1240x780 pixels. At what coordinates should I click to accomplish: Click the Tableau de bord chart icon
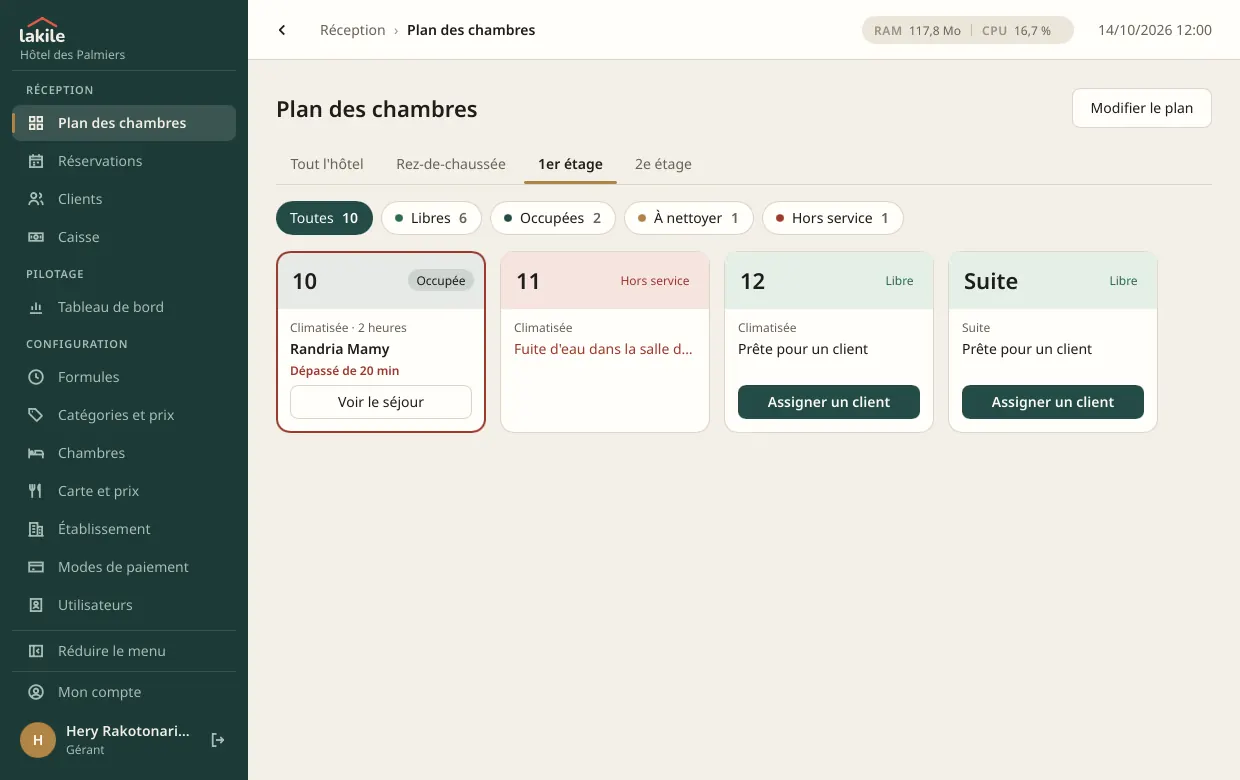(x=36, y=307)
